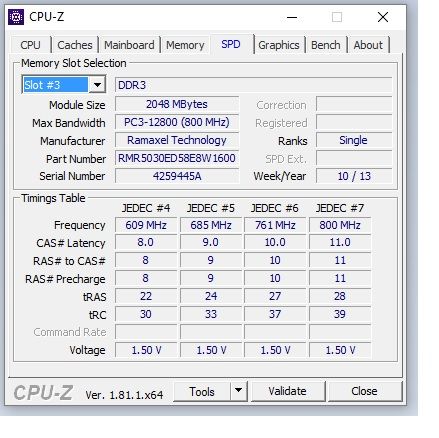This screenshot has height=438, width=439.
Task: Select the SPD tab
Action: tap(231, 44)
